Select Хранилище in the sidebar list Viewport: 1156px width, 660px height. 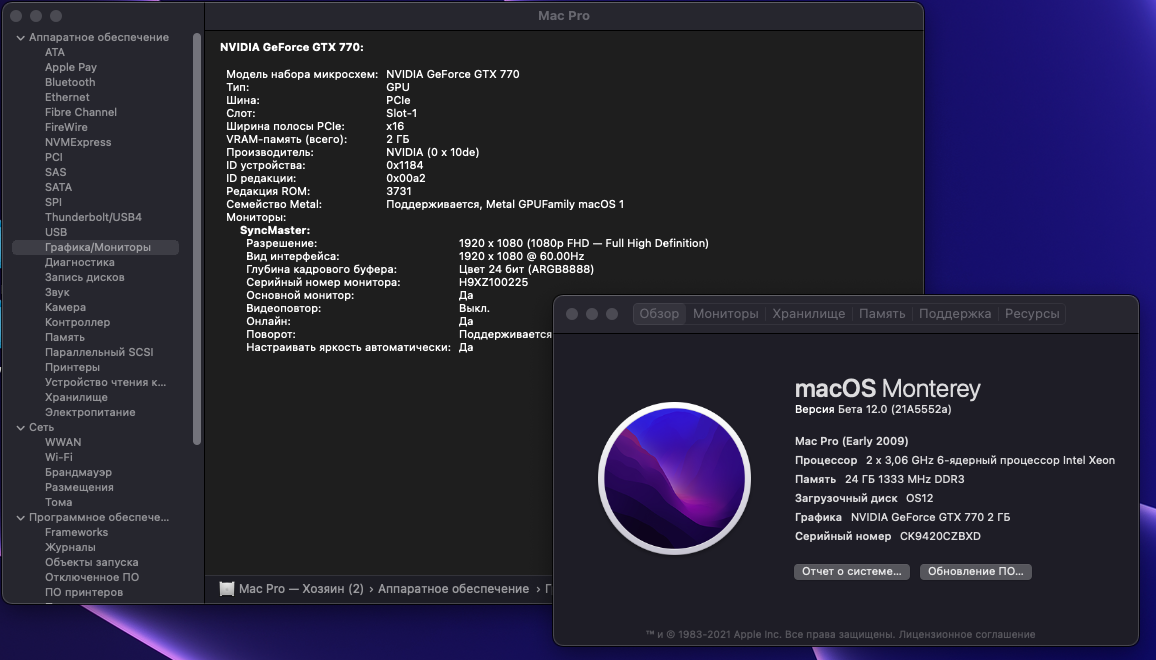(x=76, y=397)
